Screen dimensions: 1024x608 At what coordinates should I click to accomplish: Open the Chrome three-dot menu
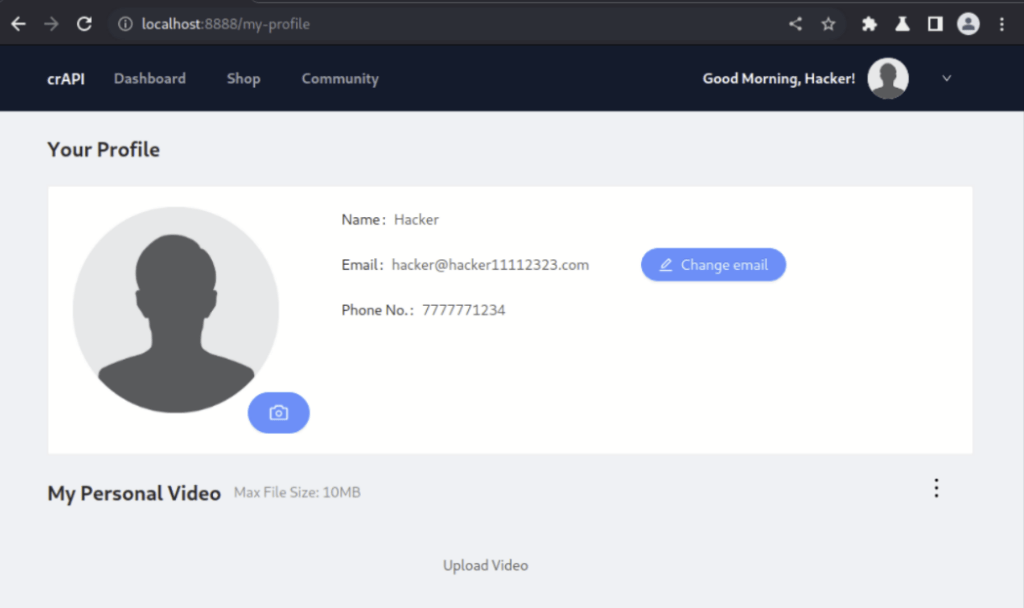(x=1001, y=24)
